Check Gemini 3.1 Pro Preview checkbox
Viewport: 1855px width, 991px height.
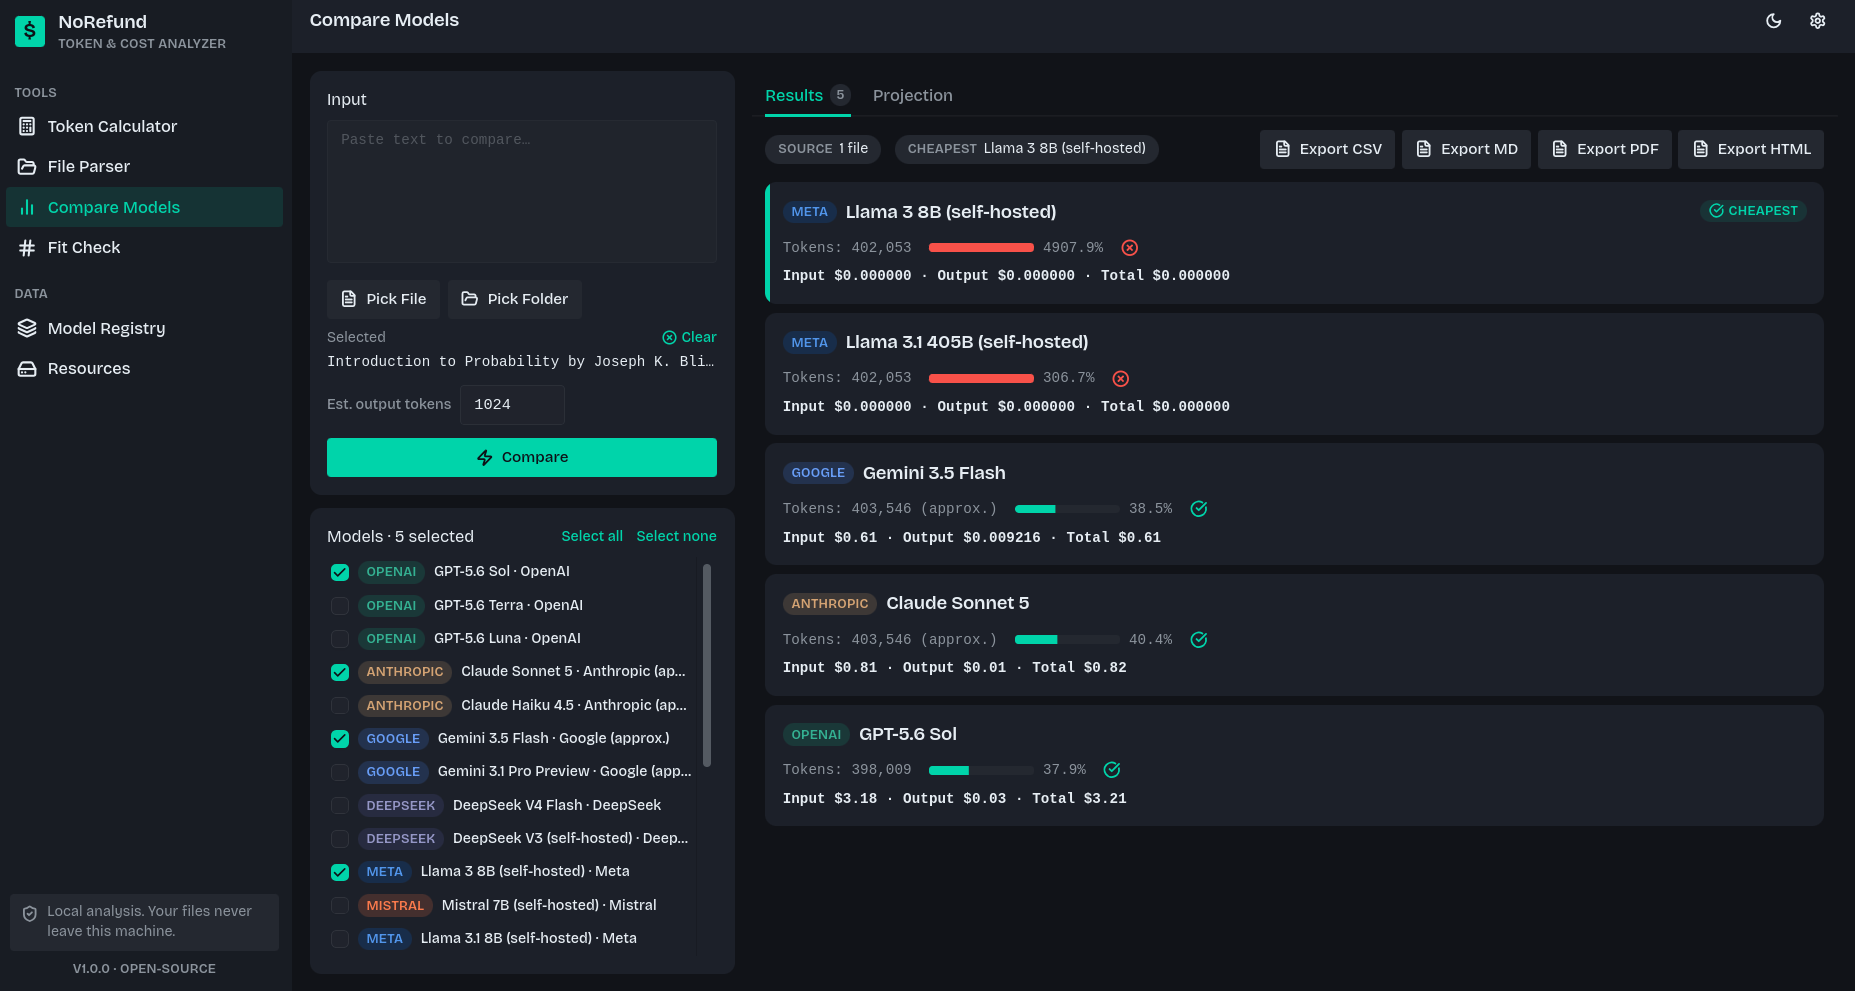[340, 772]
